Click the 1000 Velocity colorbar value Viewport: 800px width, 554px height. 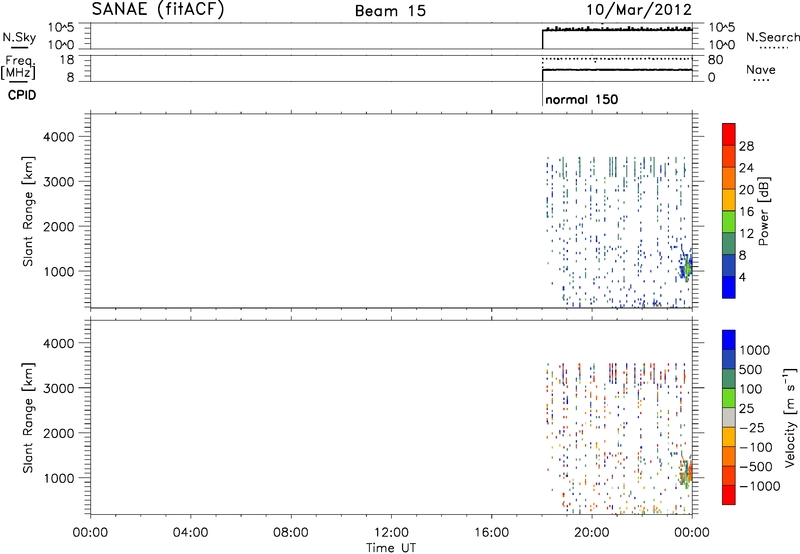pos(755,350)
